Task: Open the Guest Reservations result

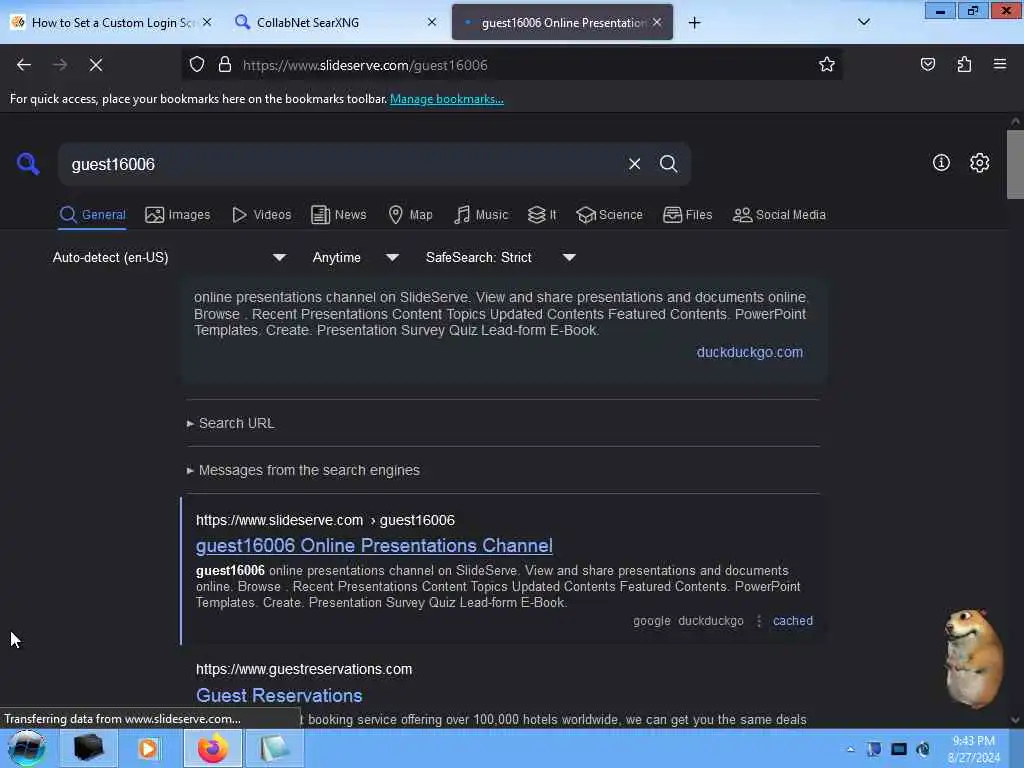Action: click(279, 696)
